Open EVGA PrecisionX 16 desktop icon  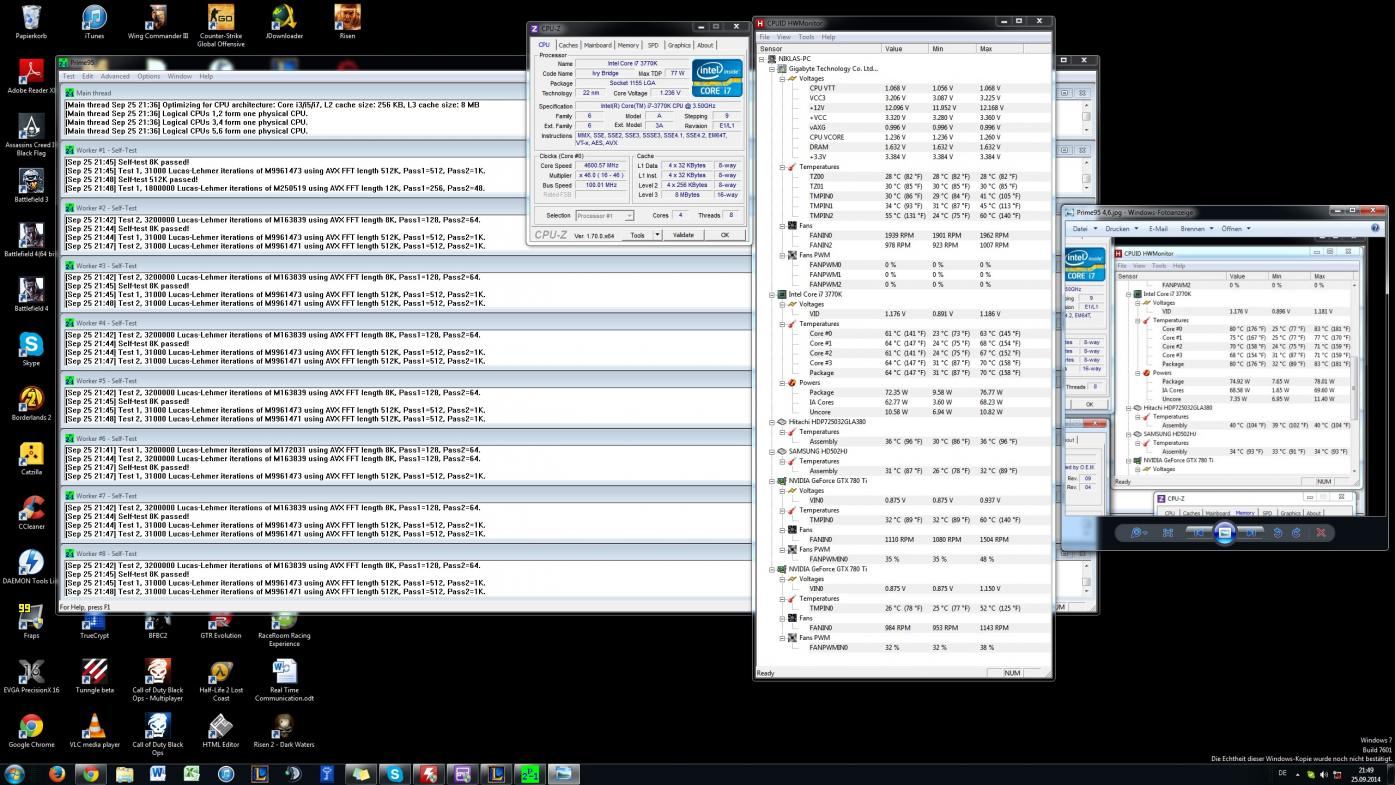point(31,675)
